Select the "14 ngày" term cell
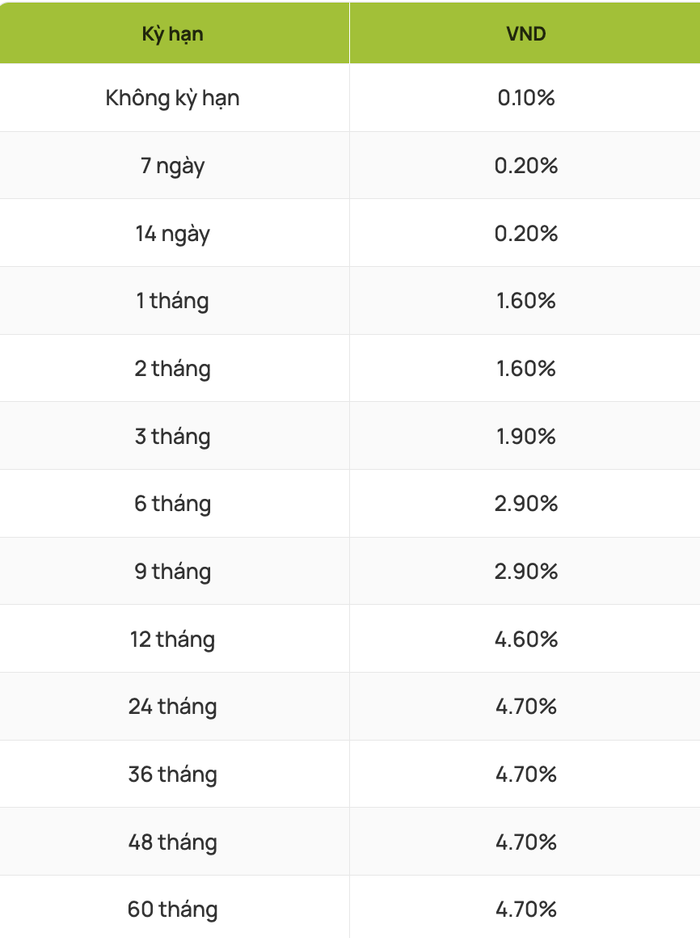The width and height of the screenshot is (700, 938). pos(172,233)
